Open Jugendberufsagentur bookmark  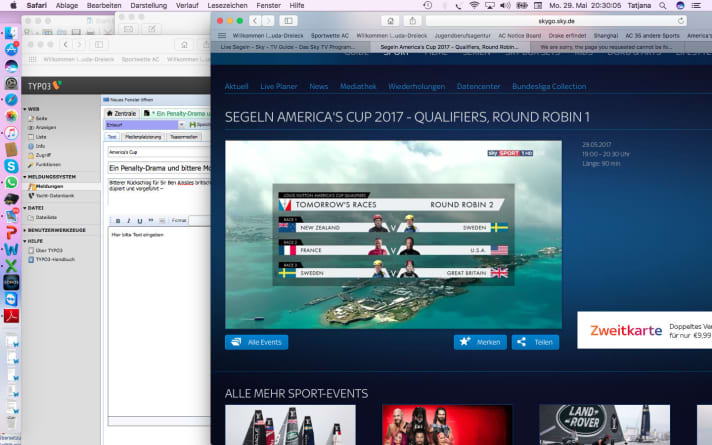(x=462, y=35)
